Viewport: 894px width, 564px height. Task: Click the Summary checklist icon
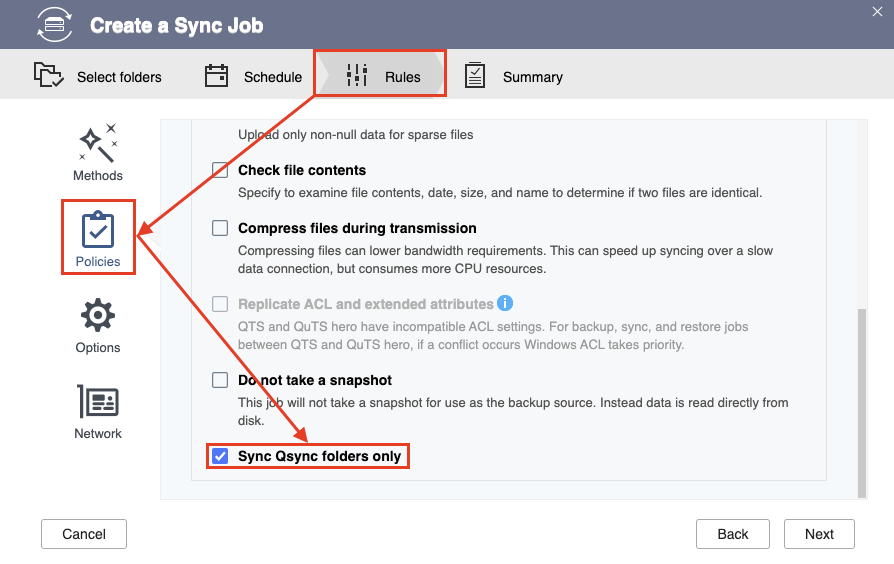pyautogui.click(x=474, y=75)
